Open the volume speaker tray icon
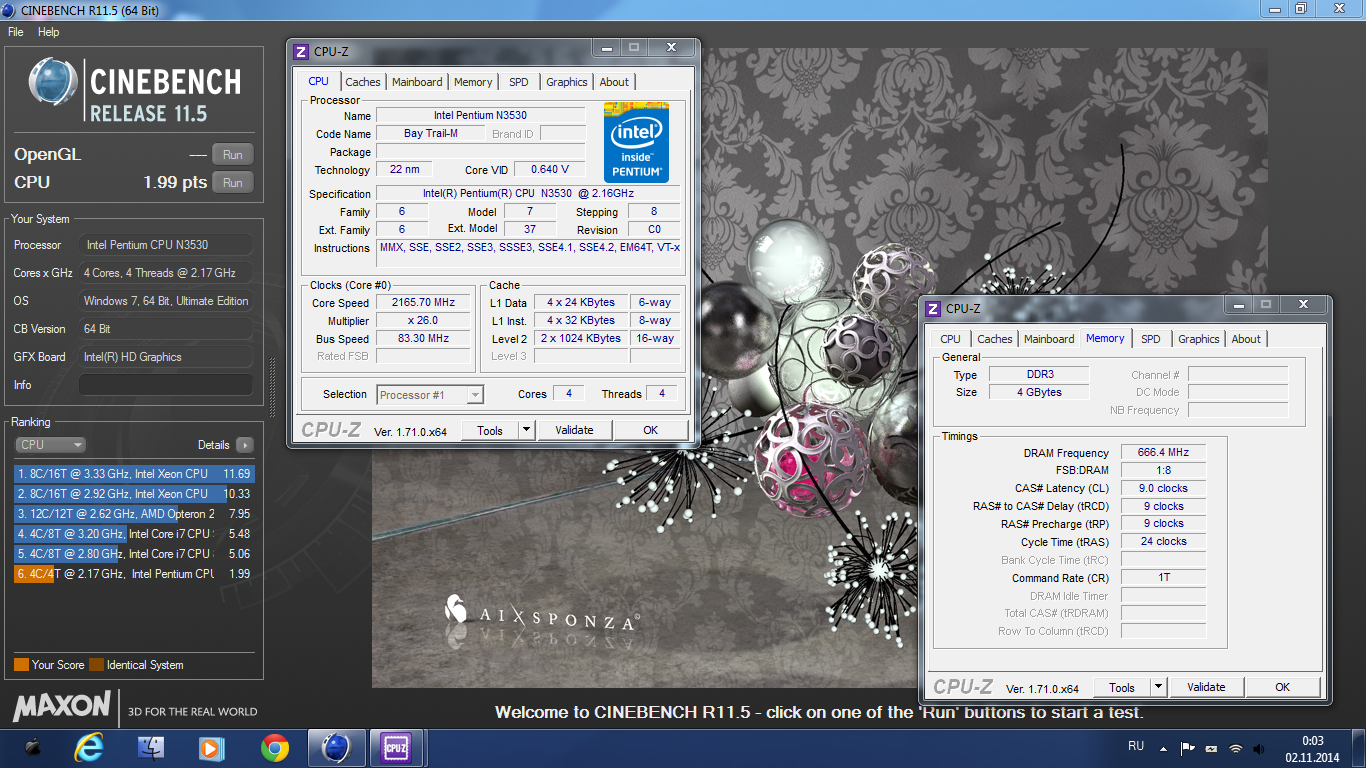 tap(1260, 748)
